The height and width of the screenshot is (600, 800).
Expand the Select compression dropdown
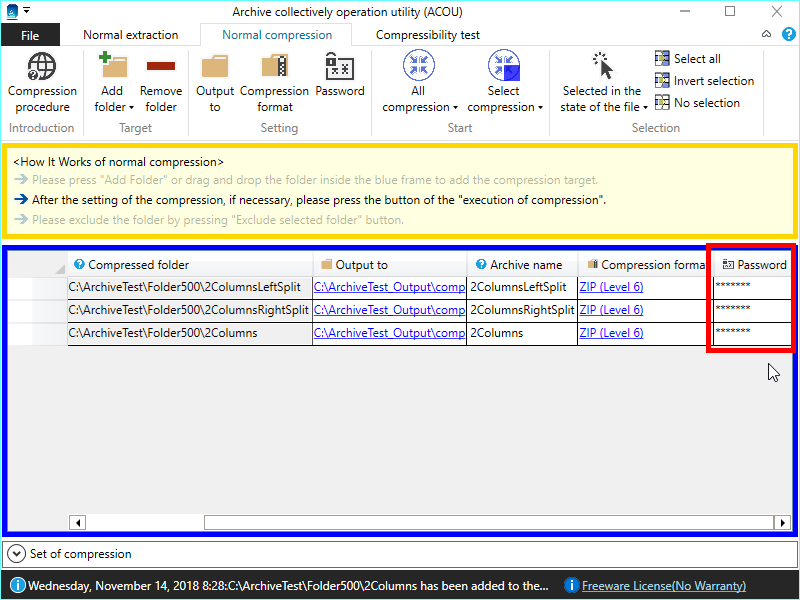click(504, 82)
